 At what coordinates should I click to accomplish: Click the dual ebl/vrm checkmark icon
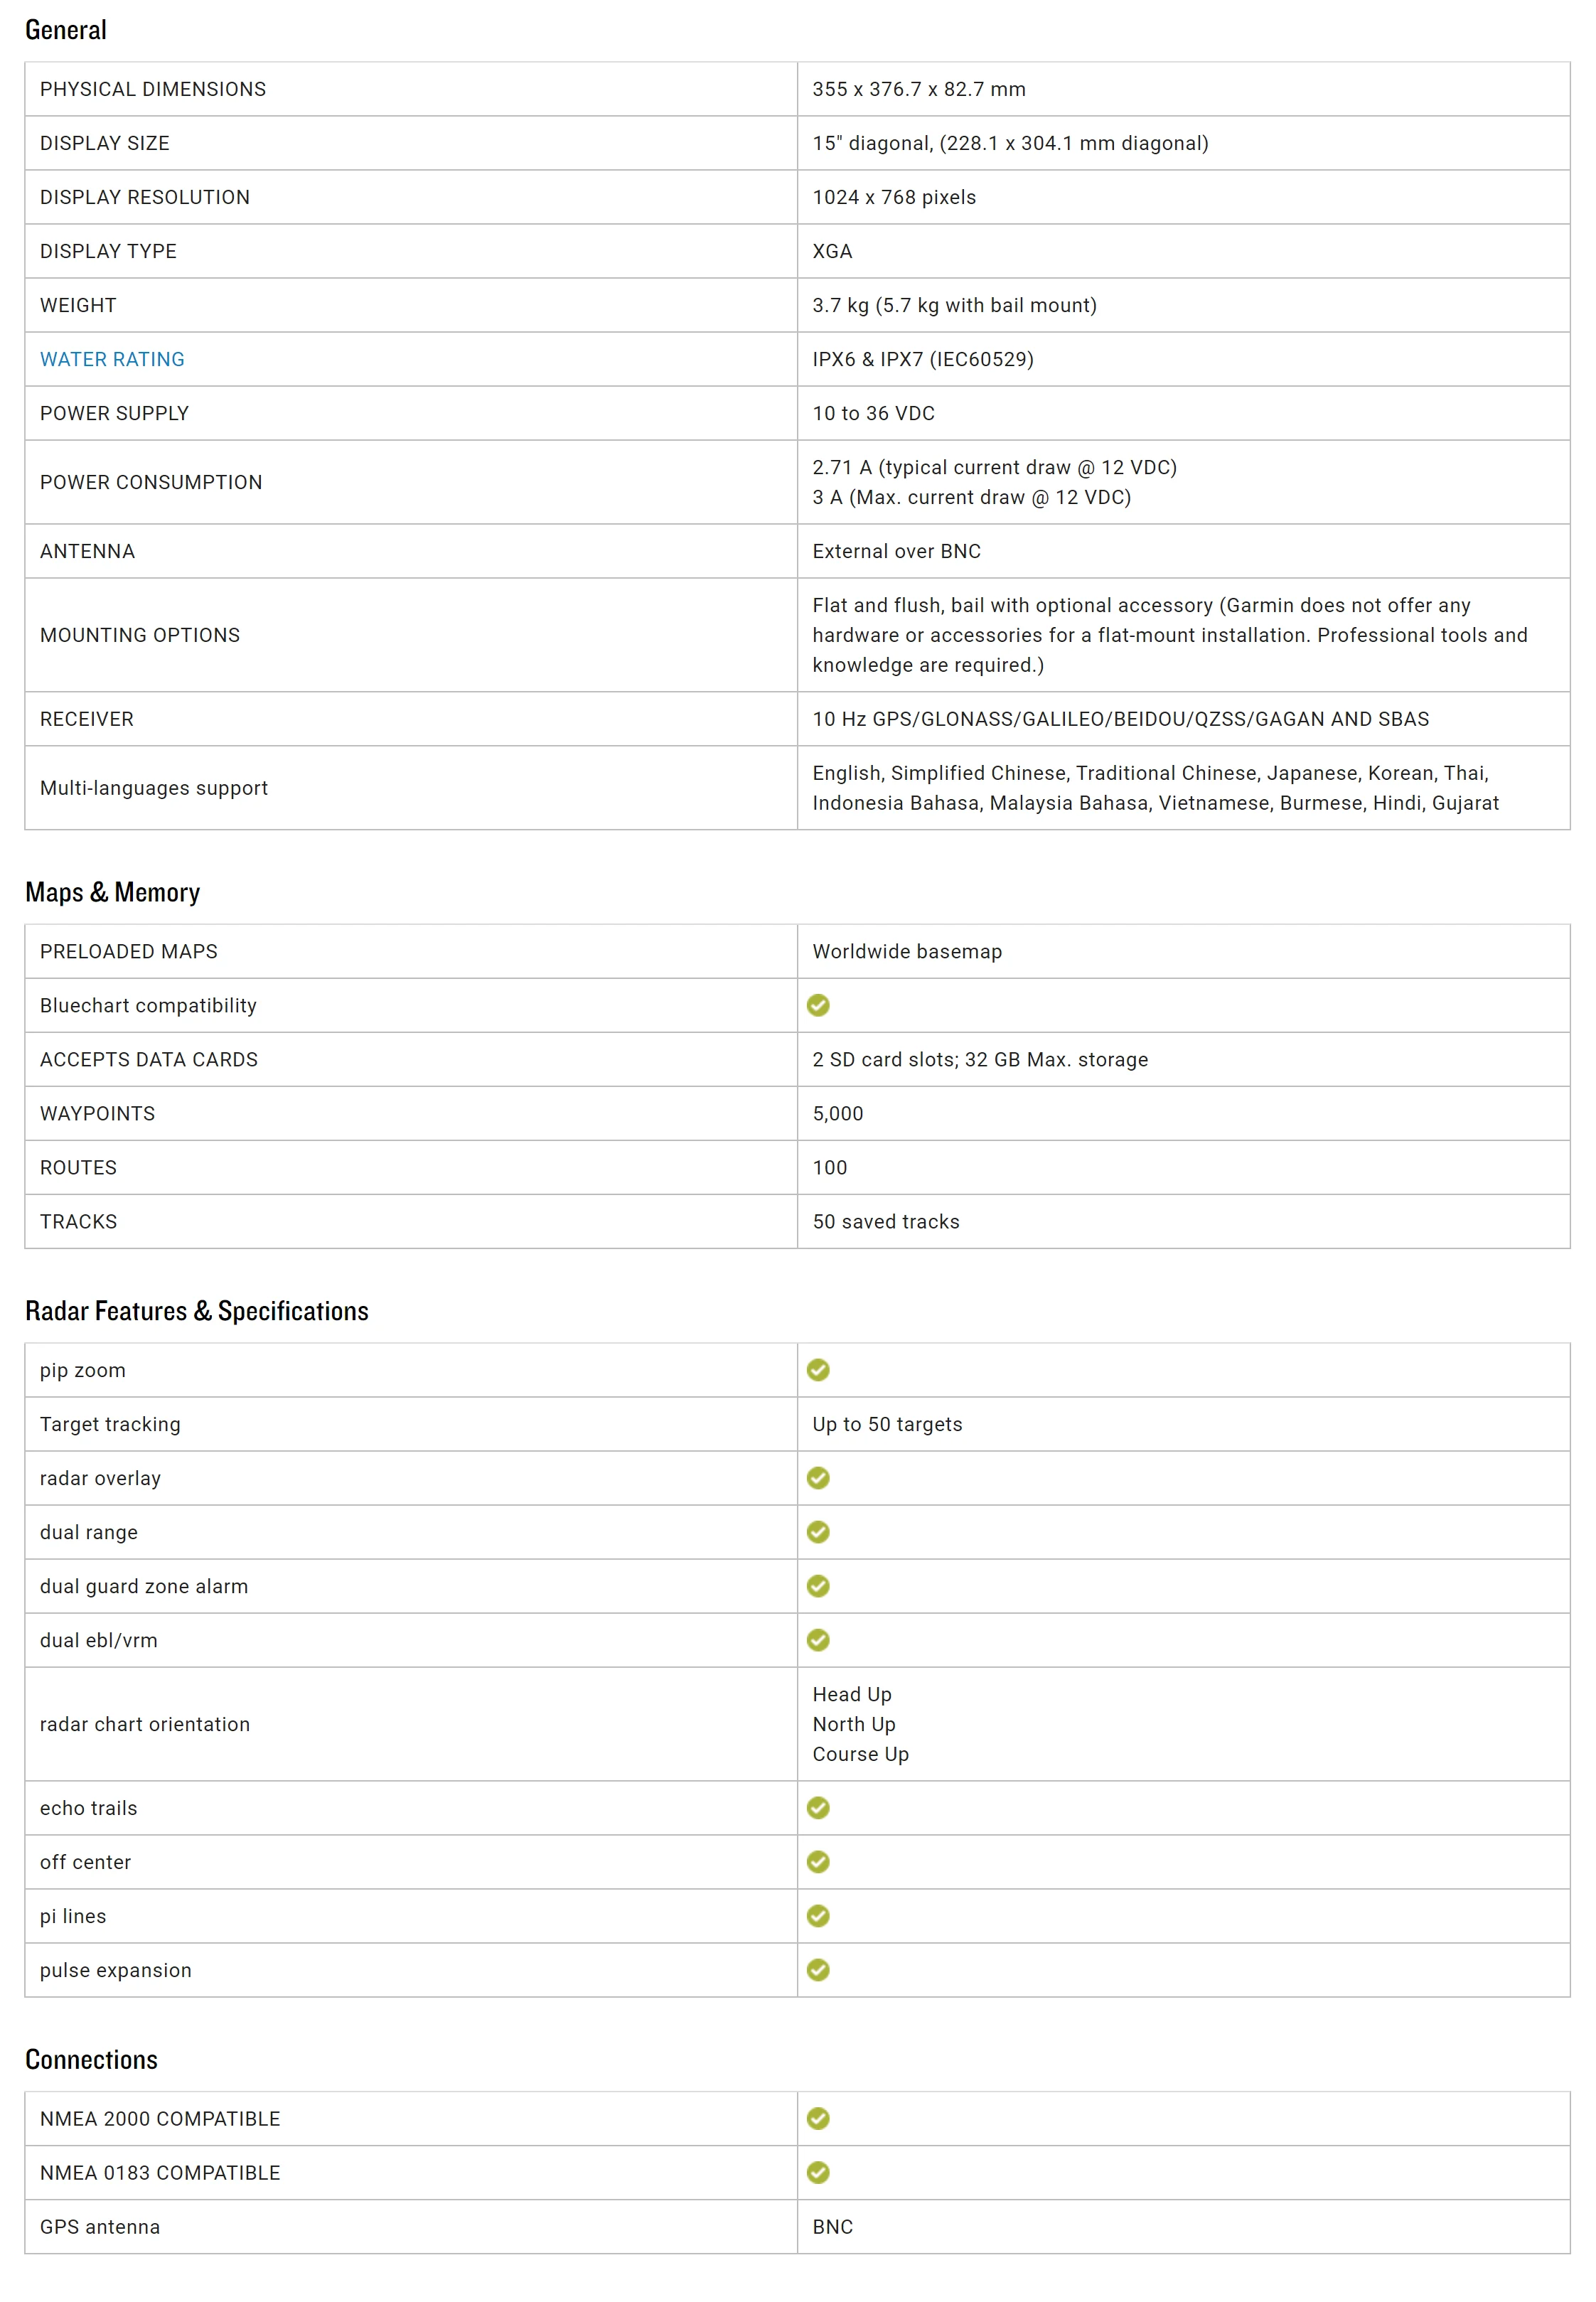pos(818,1640)
